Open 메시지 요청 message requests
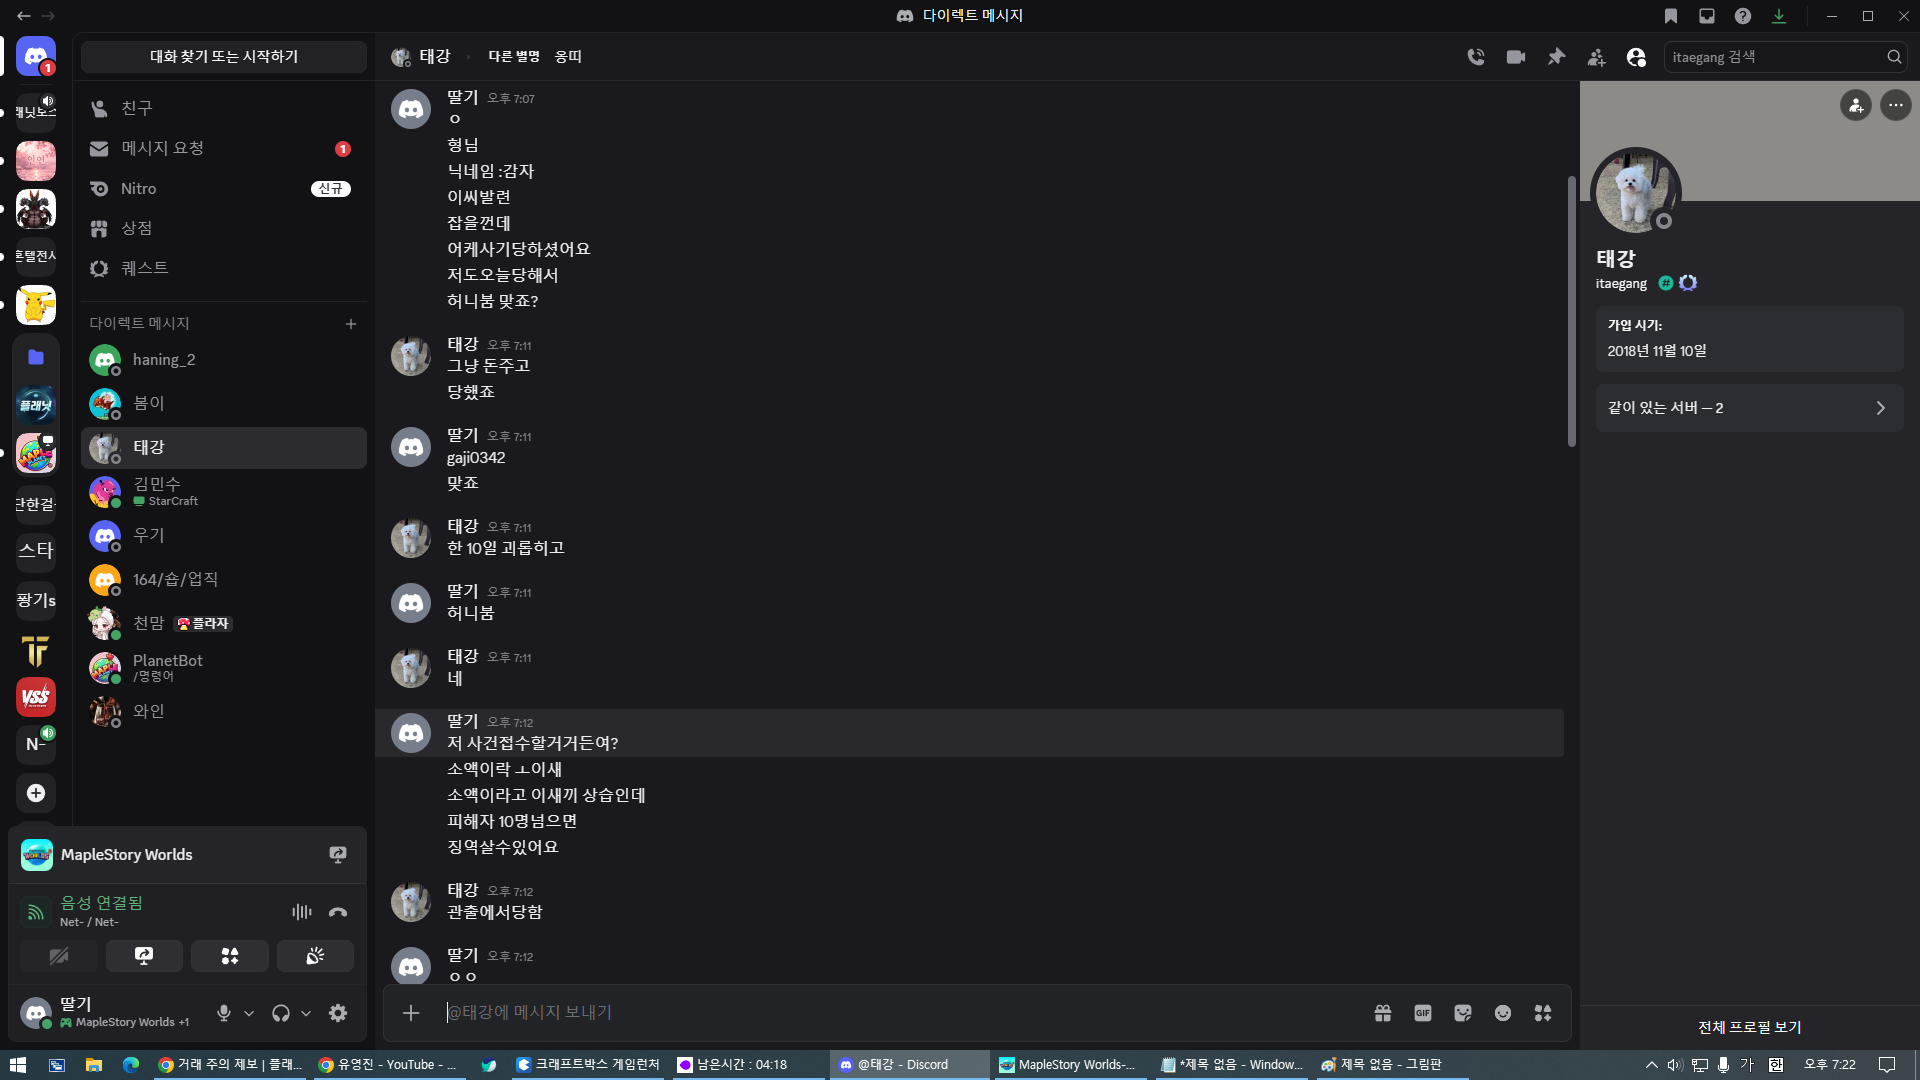1920x1080 pixels. click(x=224, y=148)
